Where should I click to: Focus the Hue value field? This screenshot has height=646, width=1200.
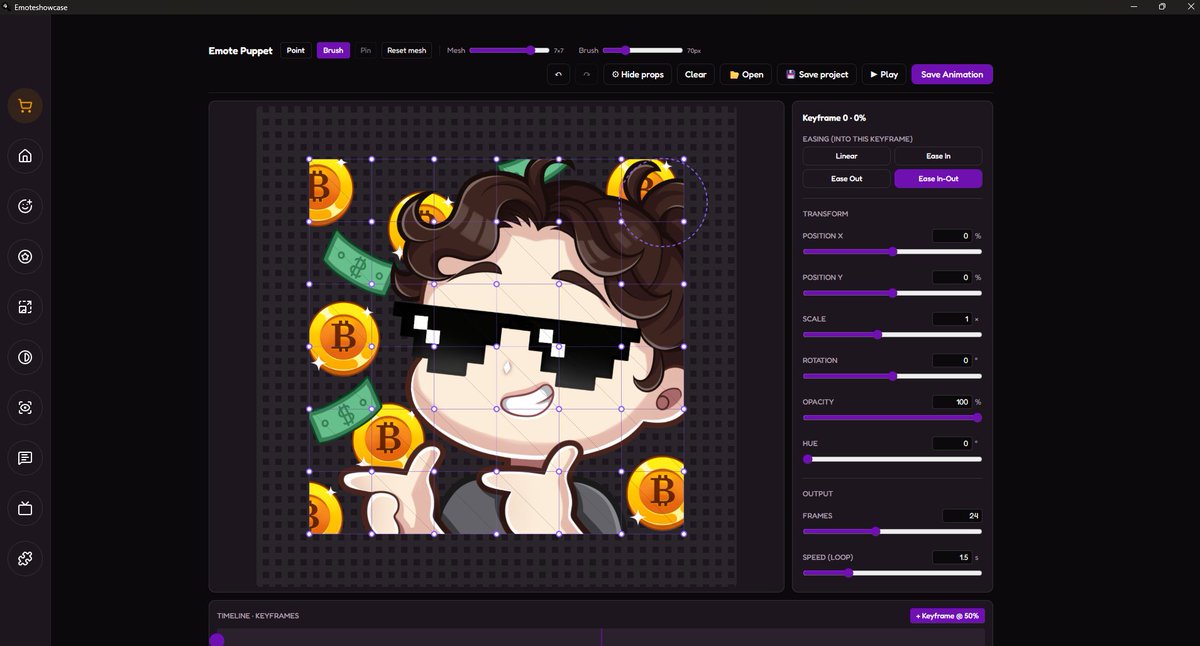tap(952, 443)
